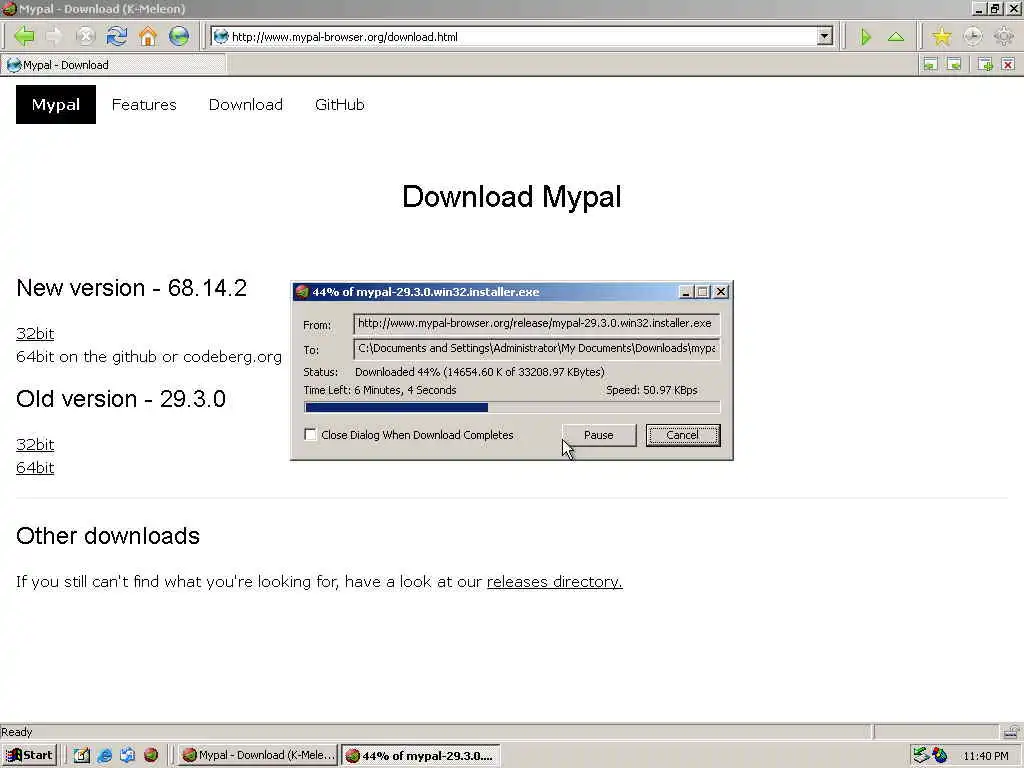
Task: Open a new tab via tab-bar icon
Action: (x=985, y=64)
